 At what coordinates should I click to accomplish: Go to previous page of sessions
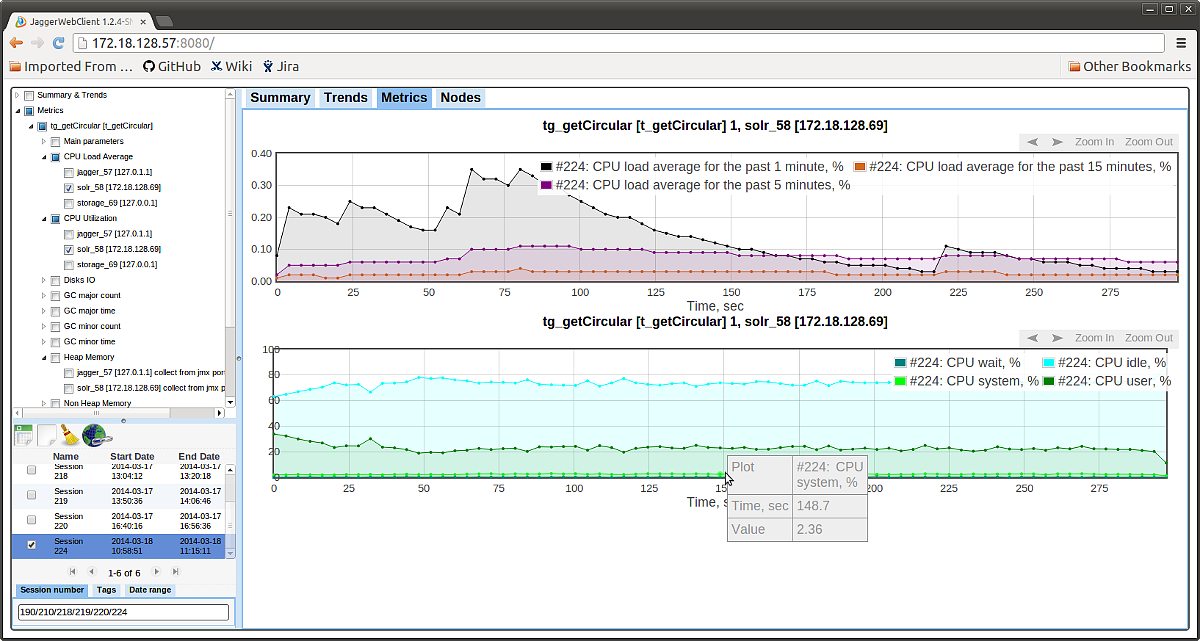pos(92,572)
